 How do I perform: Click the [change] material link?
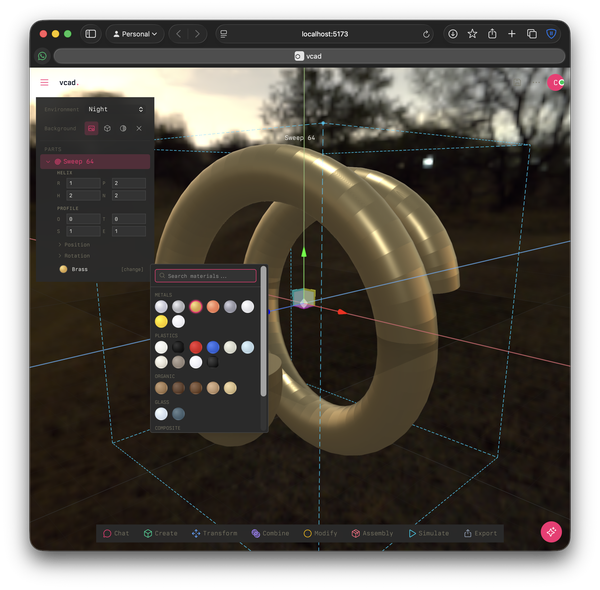click(132, 269)
